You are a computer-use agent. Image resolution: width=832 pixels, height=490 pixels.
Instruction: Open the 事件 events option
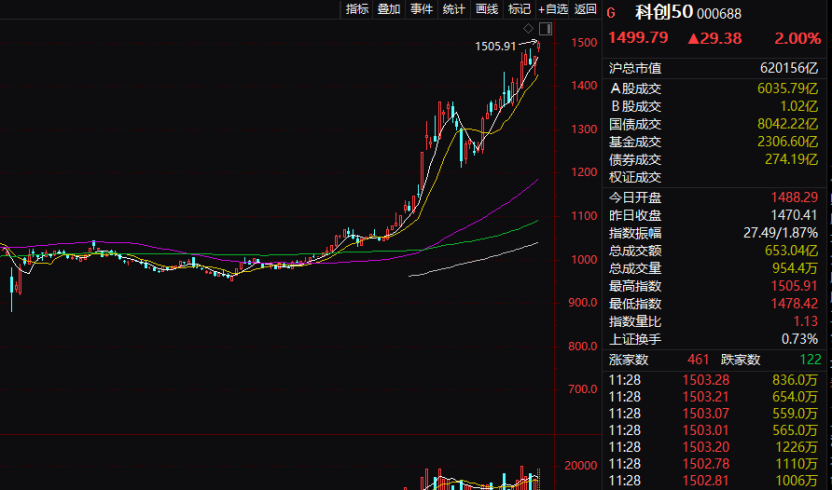coord(421,9)
